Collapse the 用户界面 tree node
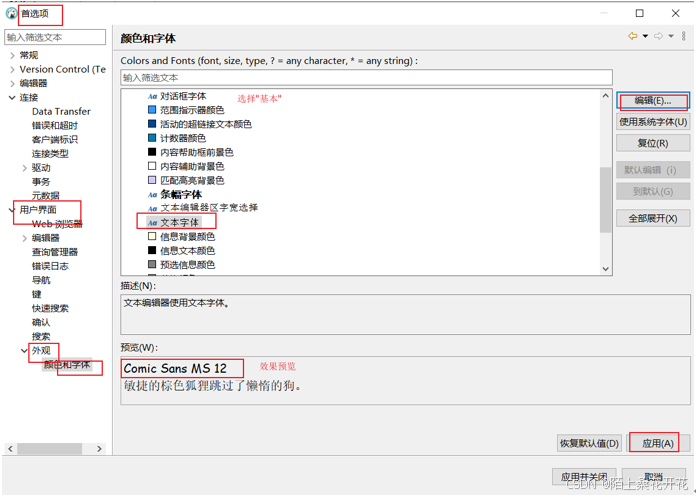Screen dimensions: 696x498 [x=12, y=210]
